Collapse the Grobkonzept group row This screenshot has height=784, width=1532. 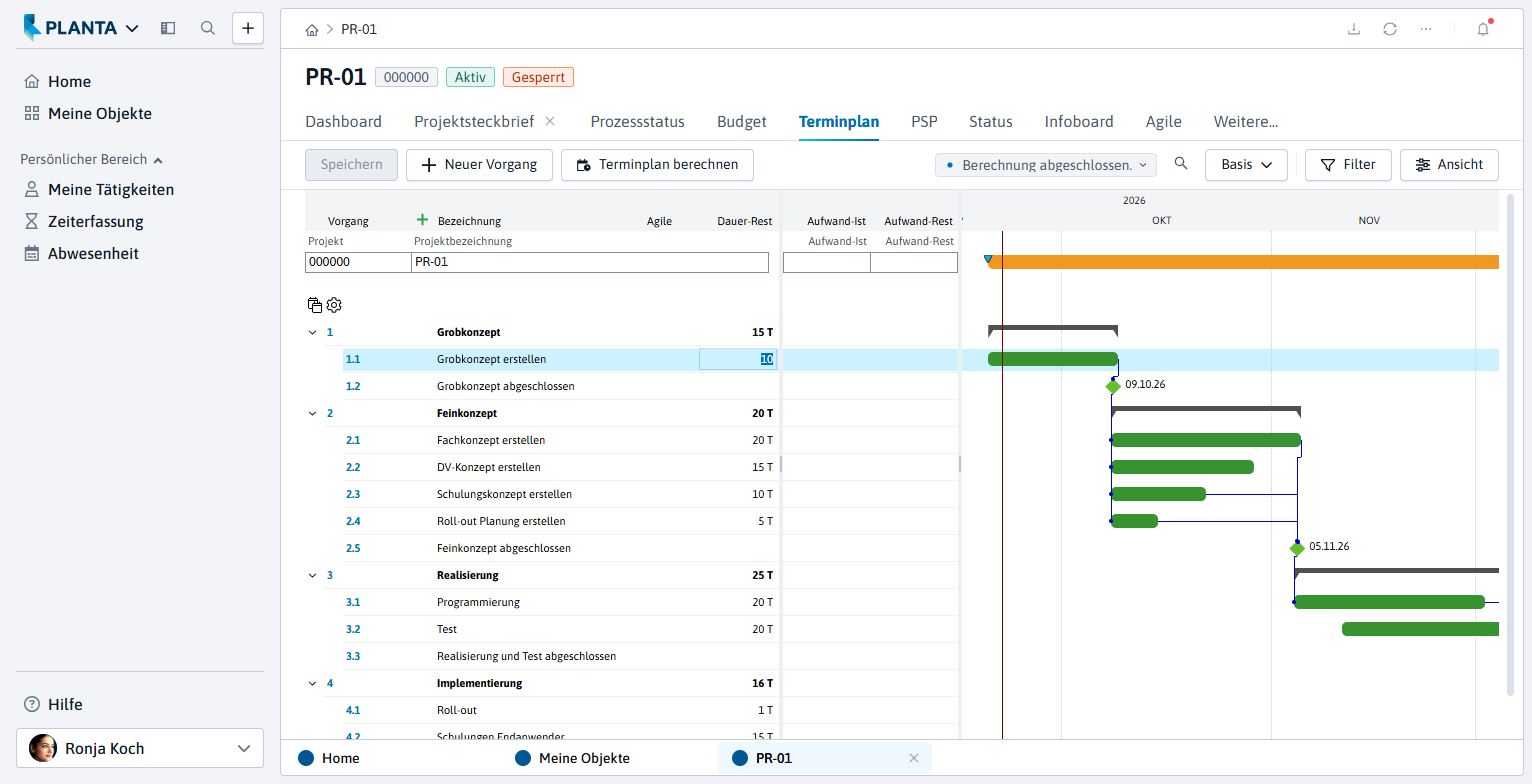click(x=312, y=332)
